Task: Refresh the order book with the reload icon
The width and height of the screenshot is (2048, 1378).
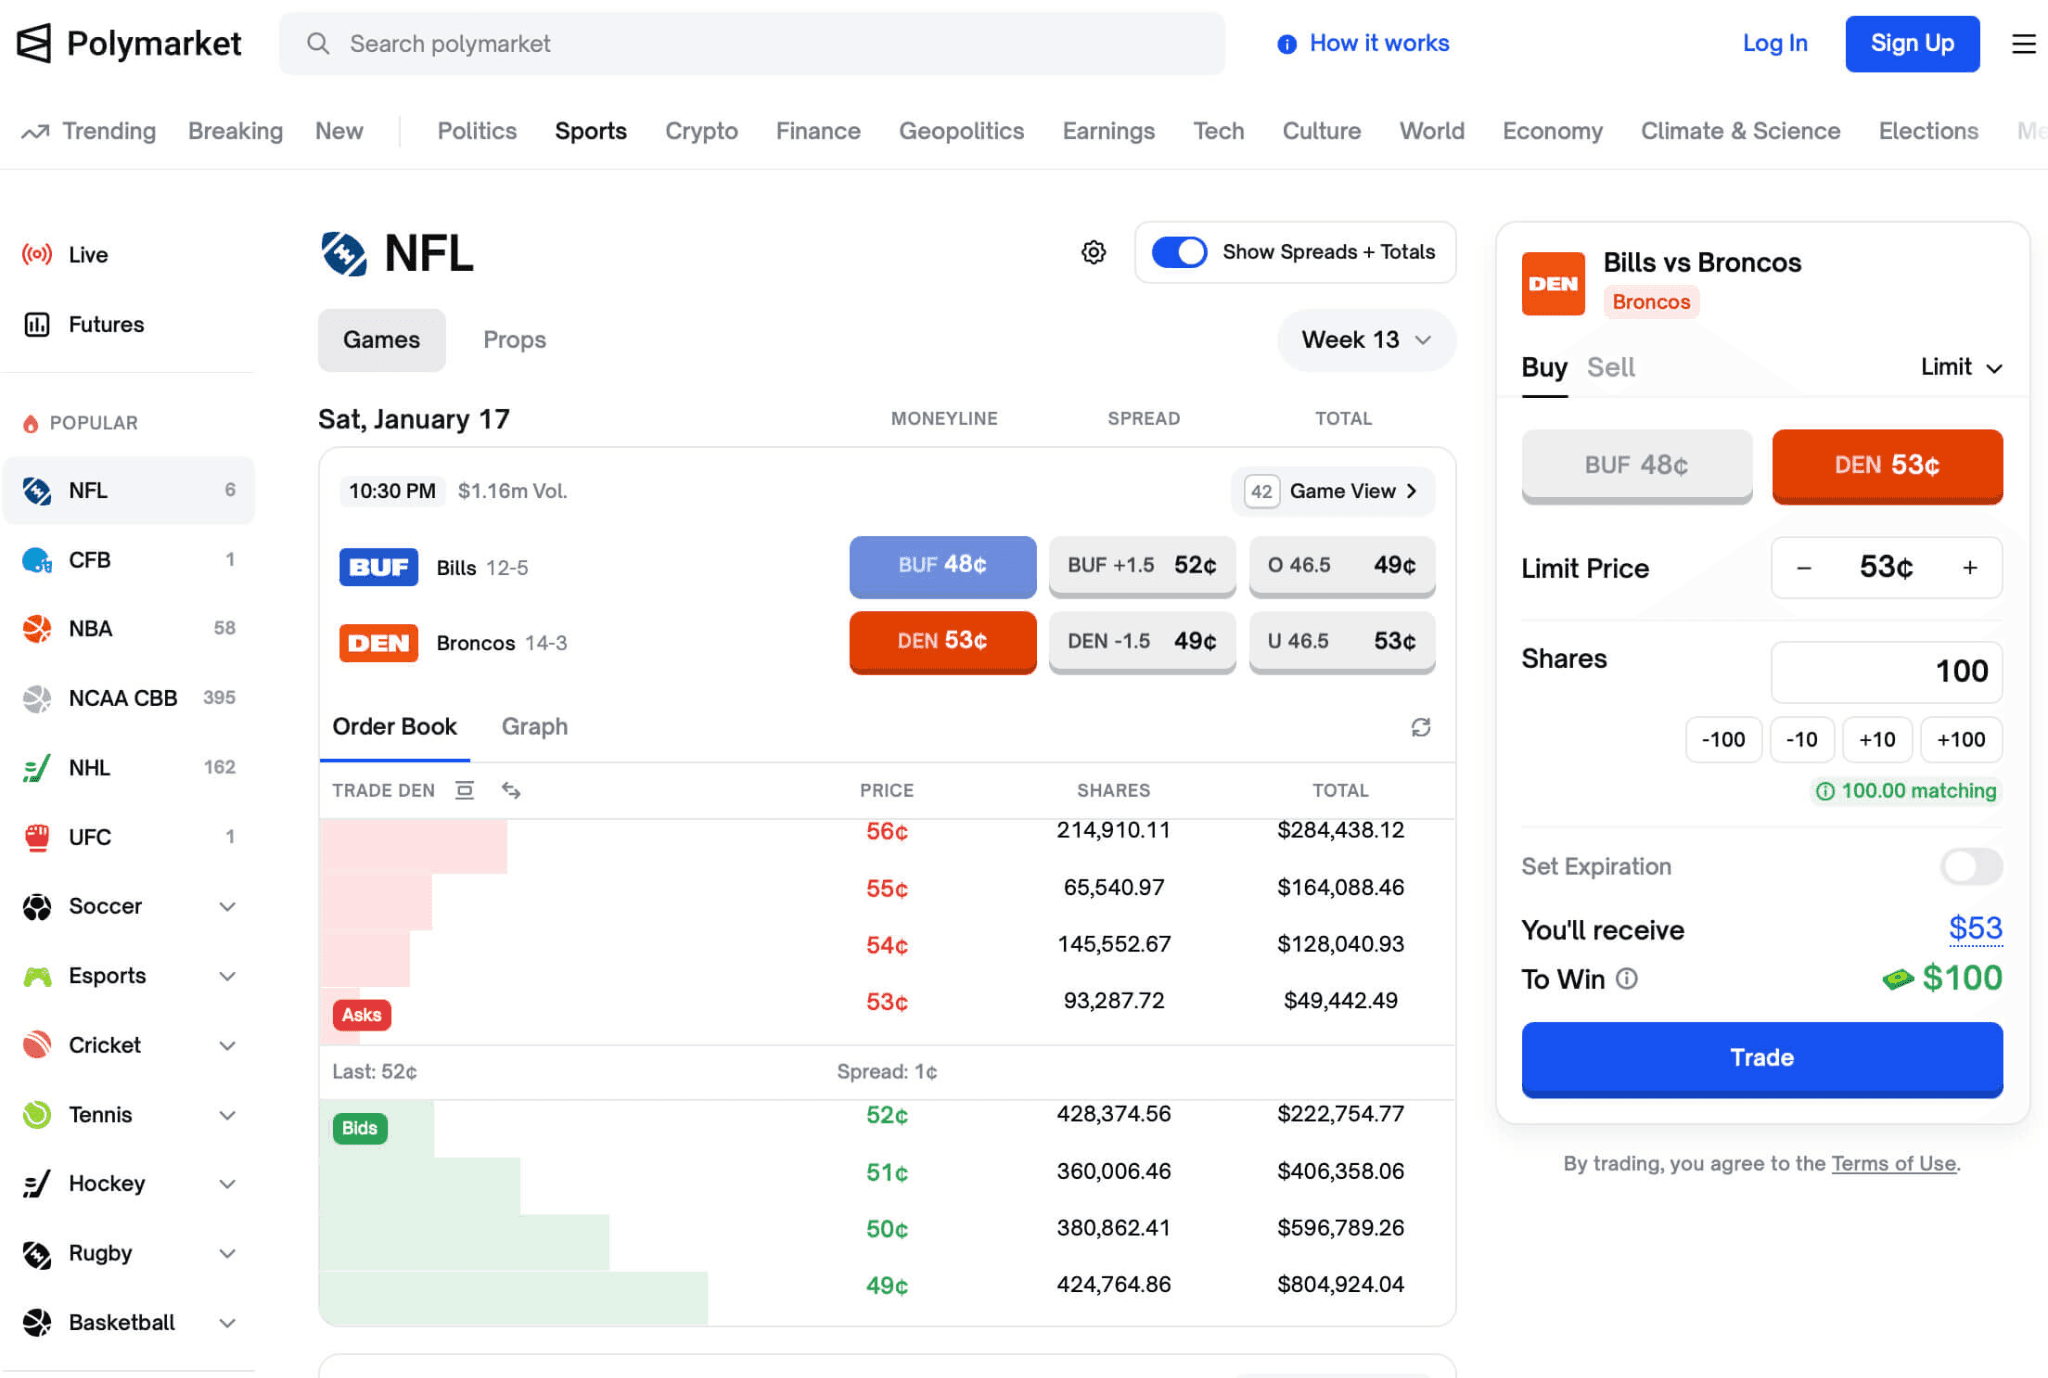Action: point(1421,727)
